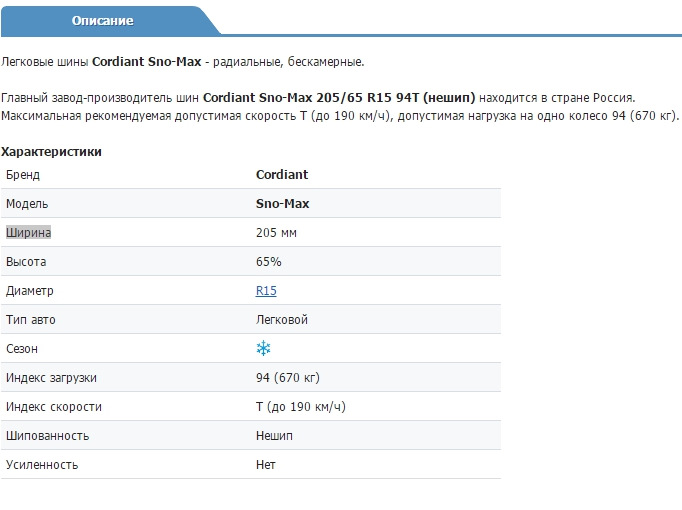
Task: Click the Cordiant brand value
Action: [x=282, y=175]
